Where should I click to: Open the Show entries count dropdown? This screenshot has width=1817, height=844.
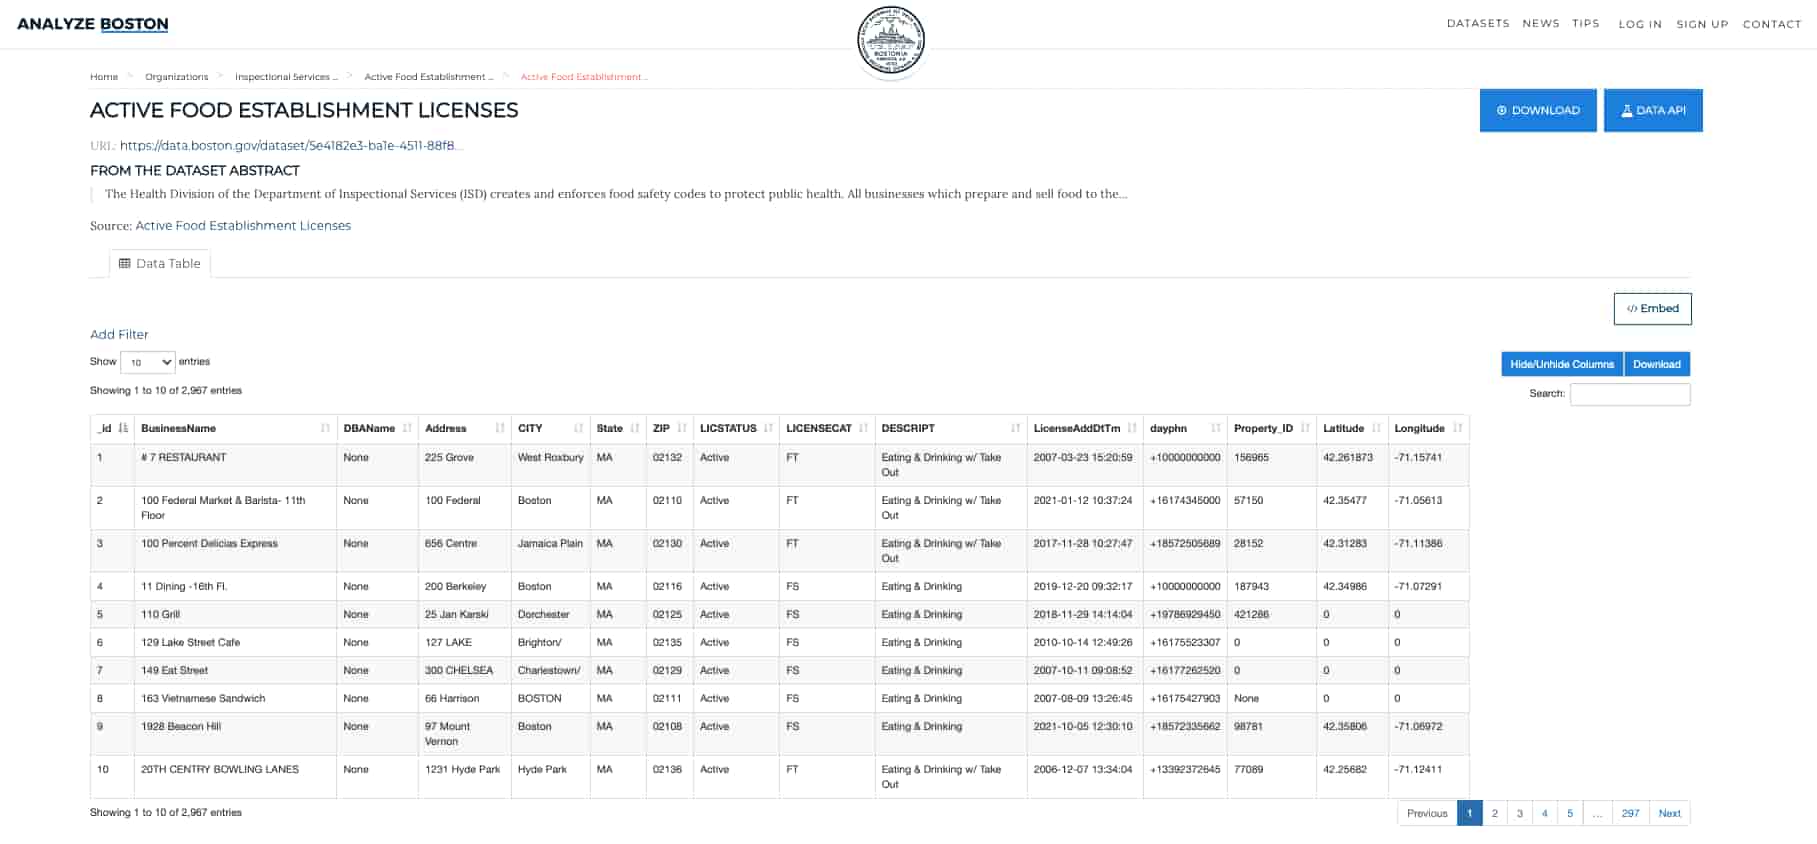pos(148,362)
